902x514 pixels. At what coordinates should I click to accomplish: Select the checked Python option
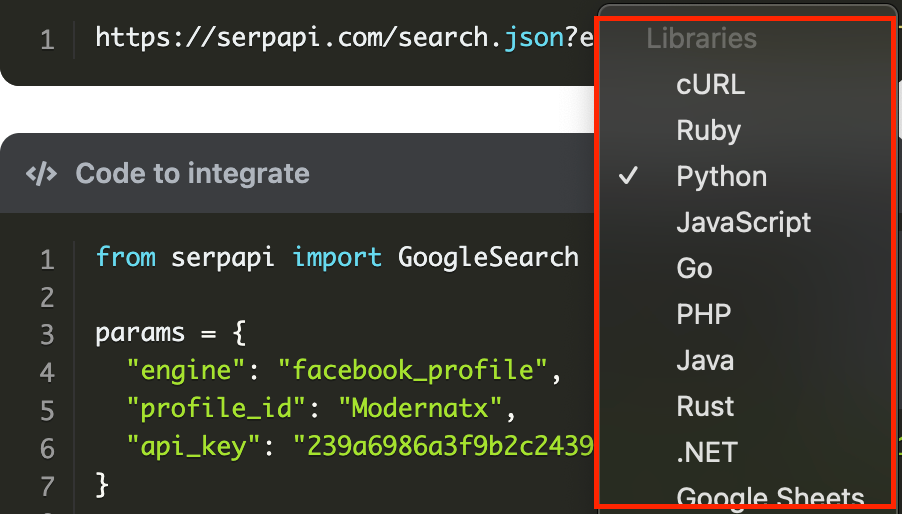coord(721,177)
